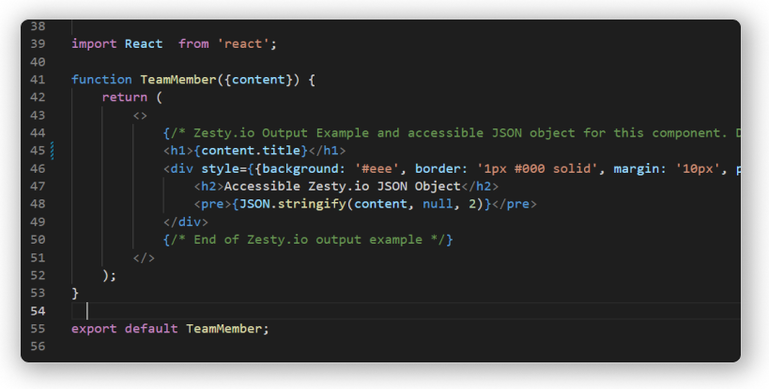Click the 'style' attribute on line 46
The width and height of the screenshot is (769, 389).
pos(220,169)
